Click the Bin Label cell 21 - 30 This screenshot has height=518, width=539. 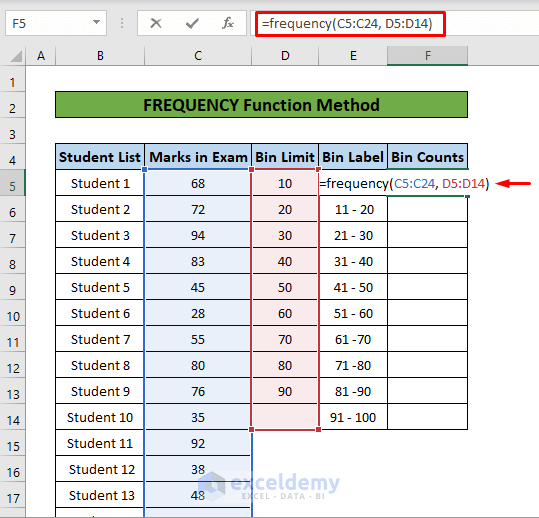(353, 235)
